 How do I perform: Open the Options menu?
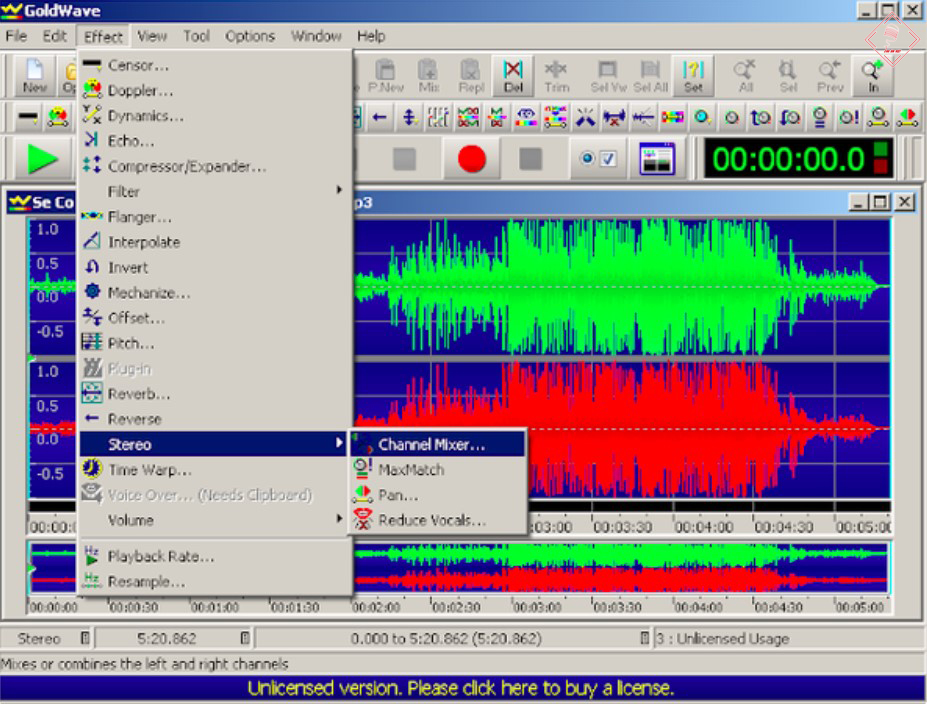(x=248, y=36)
